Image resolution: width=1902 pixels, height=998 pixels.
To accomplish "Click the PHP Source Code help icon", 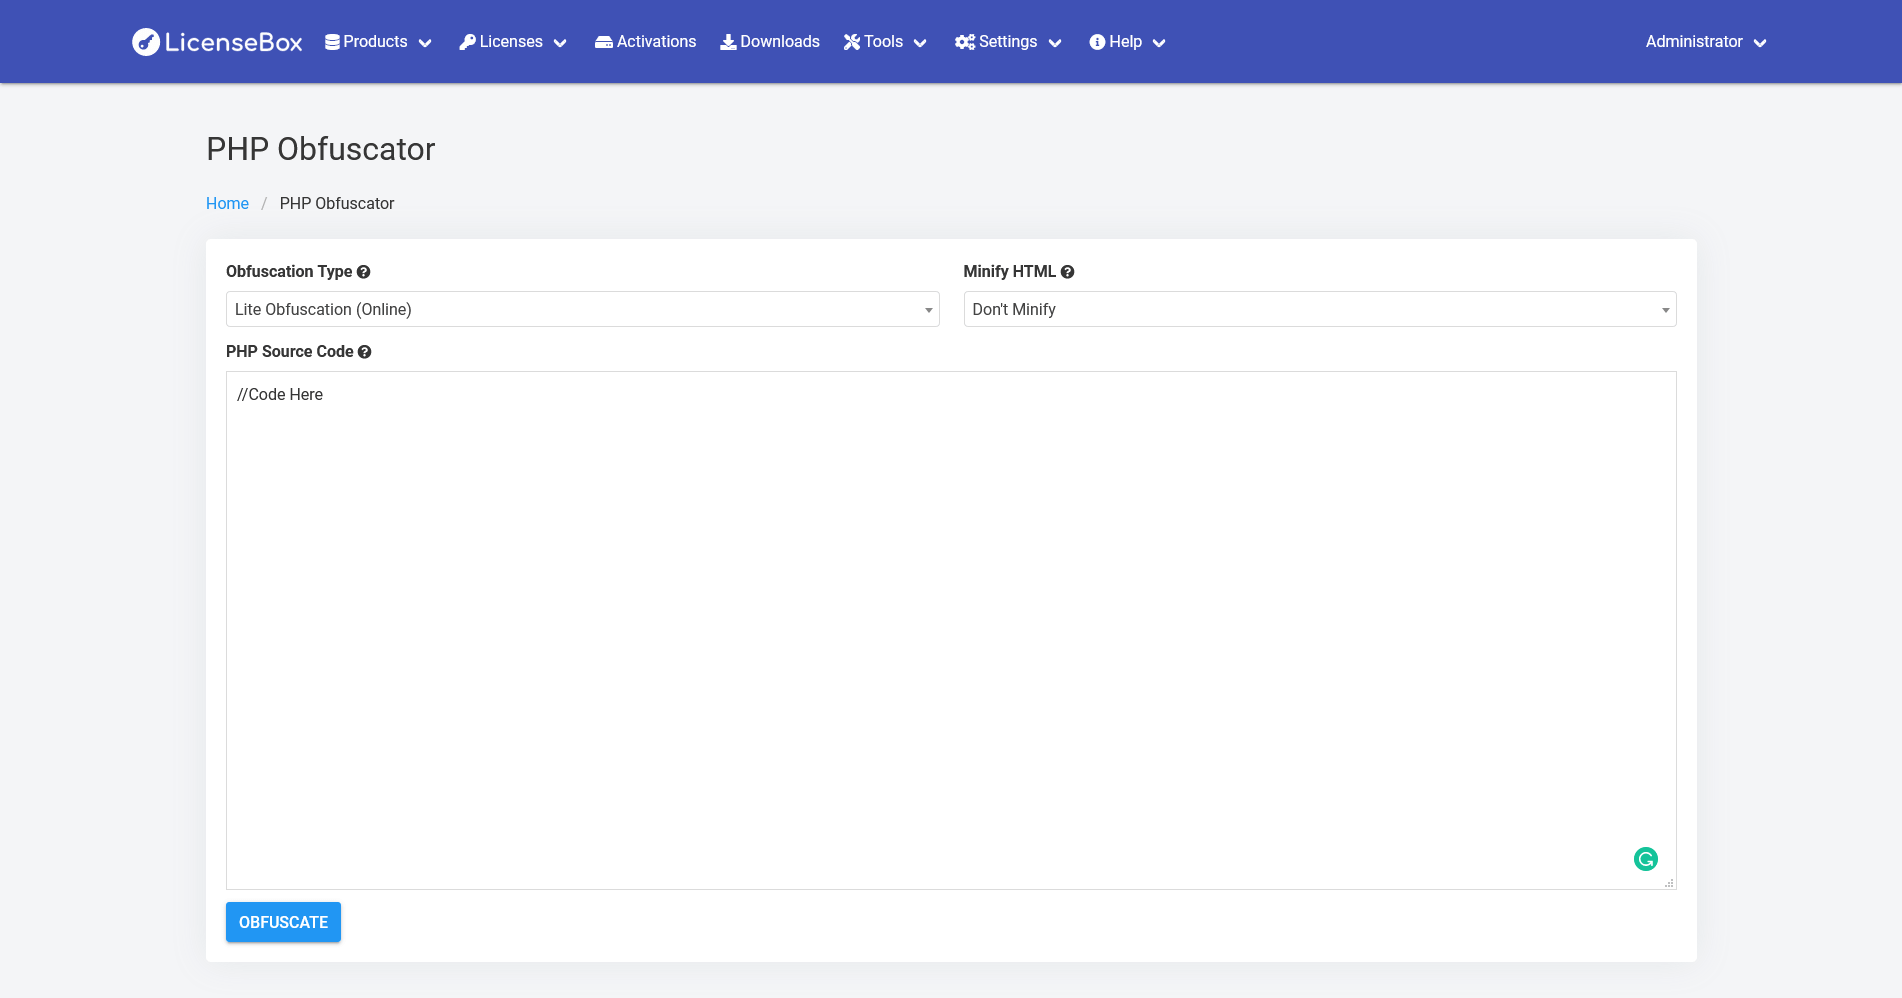I will tap(365, 352).
